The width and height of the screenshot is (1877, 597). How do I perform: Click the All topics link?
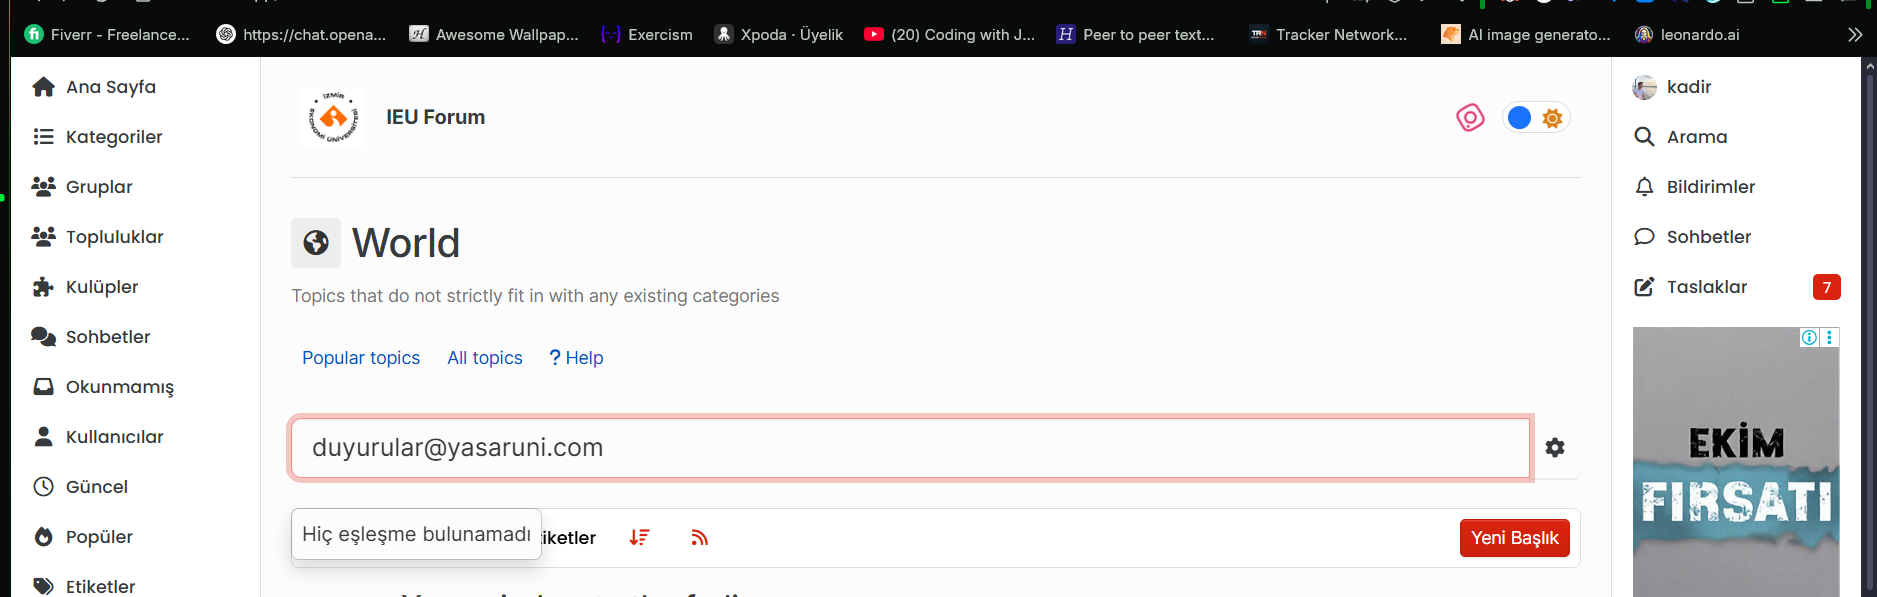pyautogui.click(x=484, y=358)
